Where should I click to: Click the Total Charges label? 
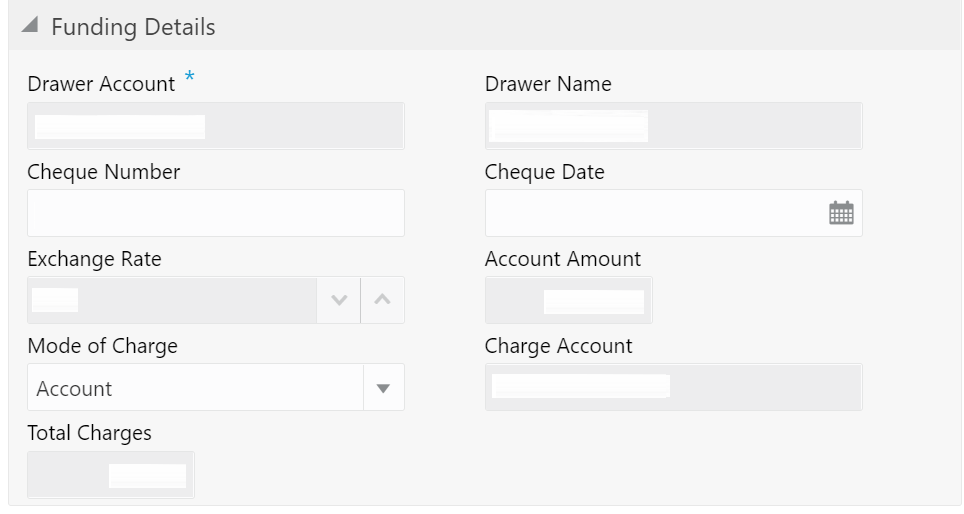(x=89, y=433)
